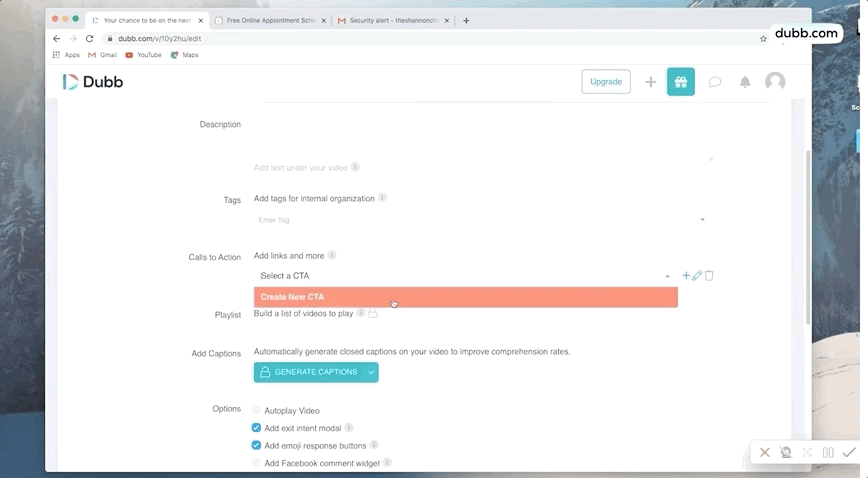This screenshot has height=478, width=868.
Task: Switch to the Your chance to be on the next tab
Action: [147, 20]
